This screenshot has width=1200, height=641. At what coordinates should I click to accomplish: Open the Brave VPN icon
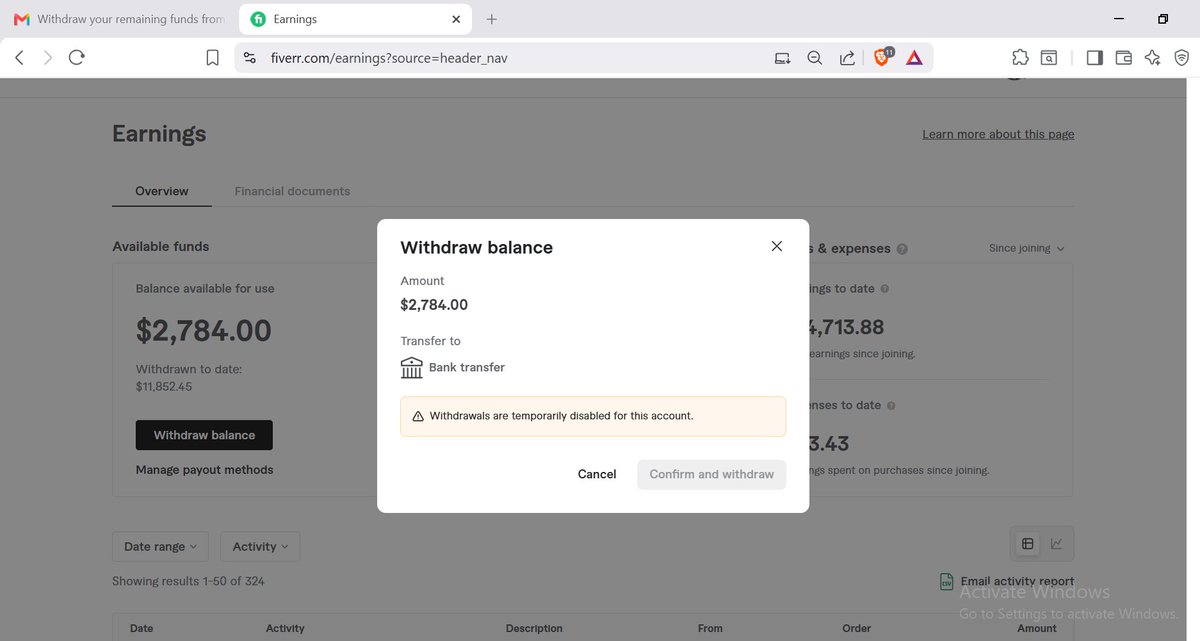(1181, 58)
